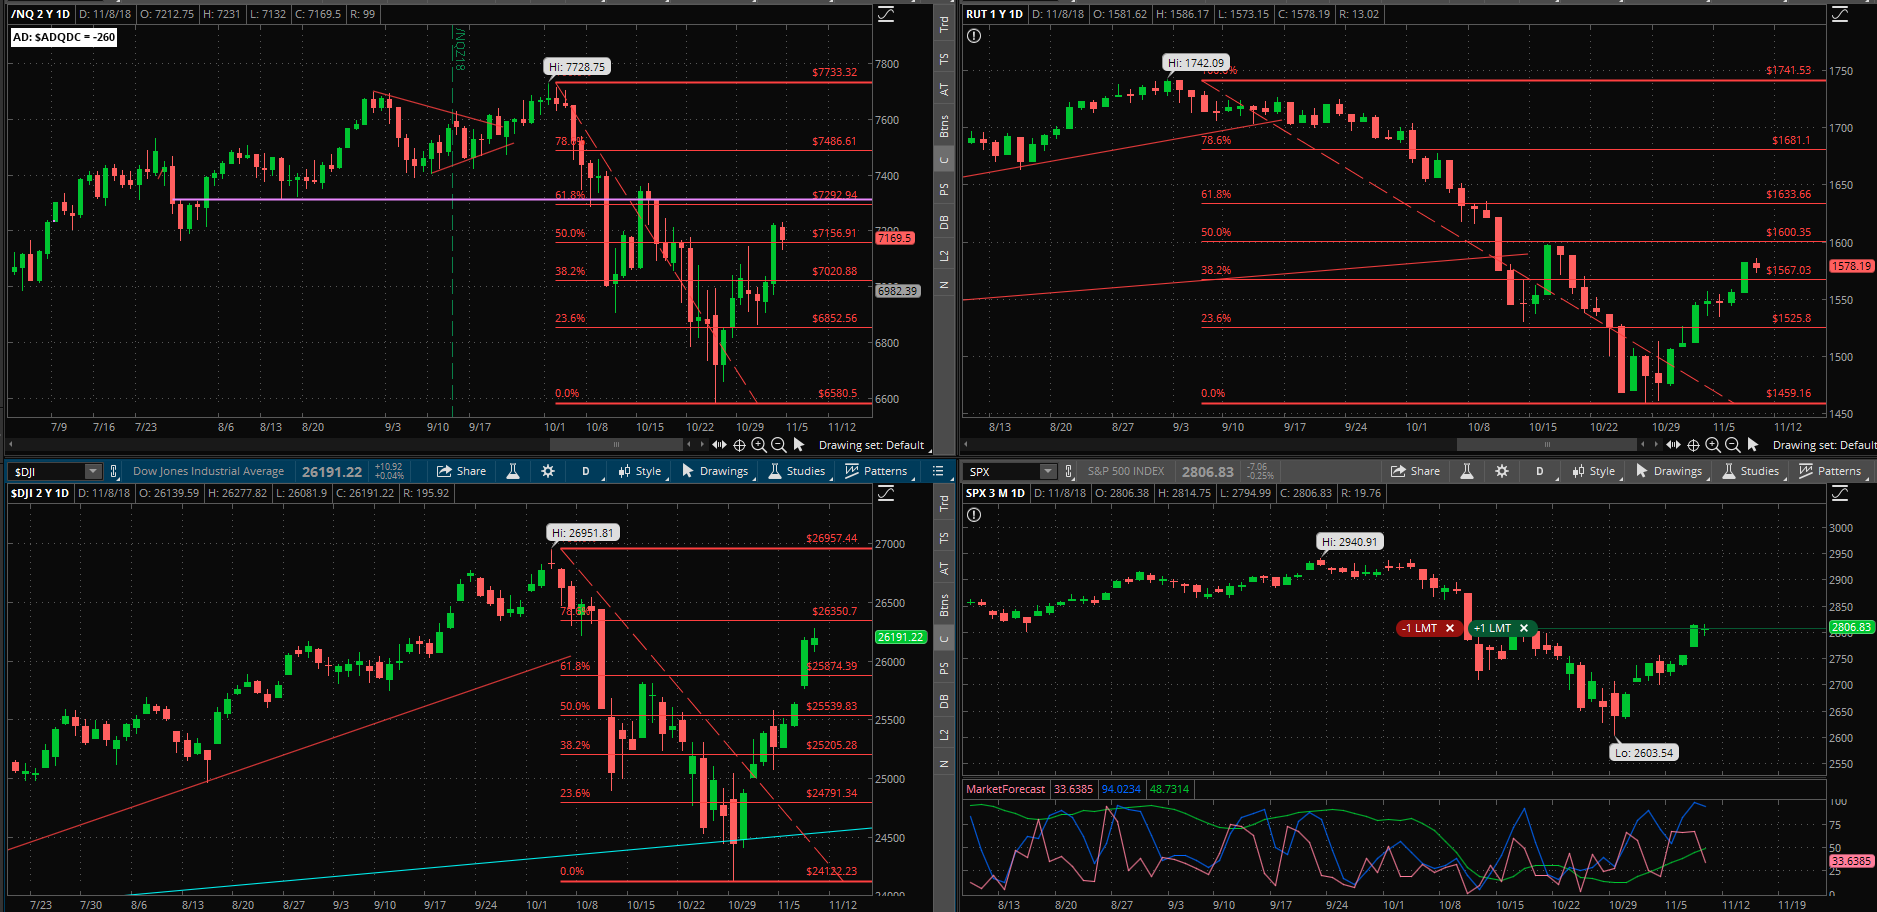Toggle the PS side tab on $DJI chart
1877x912 pixels.
point(944,668)
